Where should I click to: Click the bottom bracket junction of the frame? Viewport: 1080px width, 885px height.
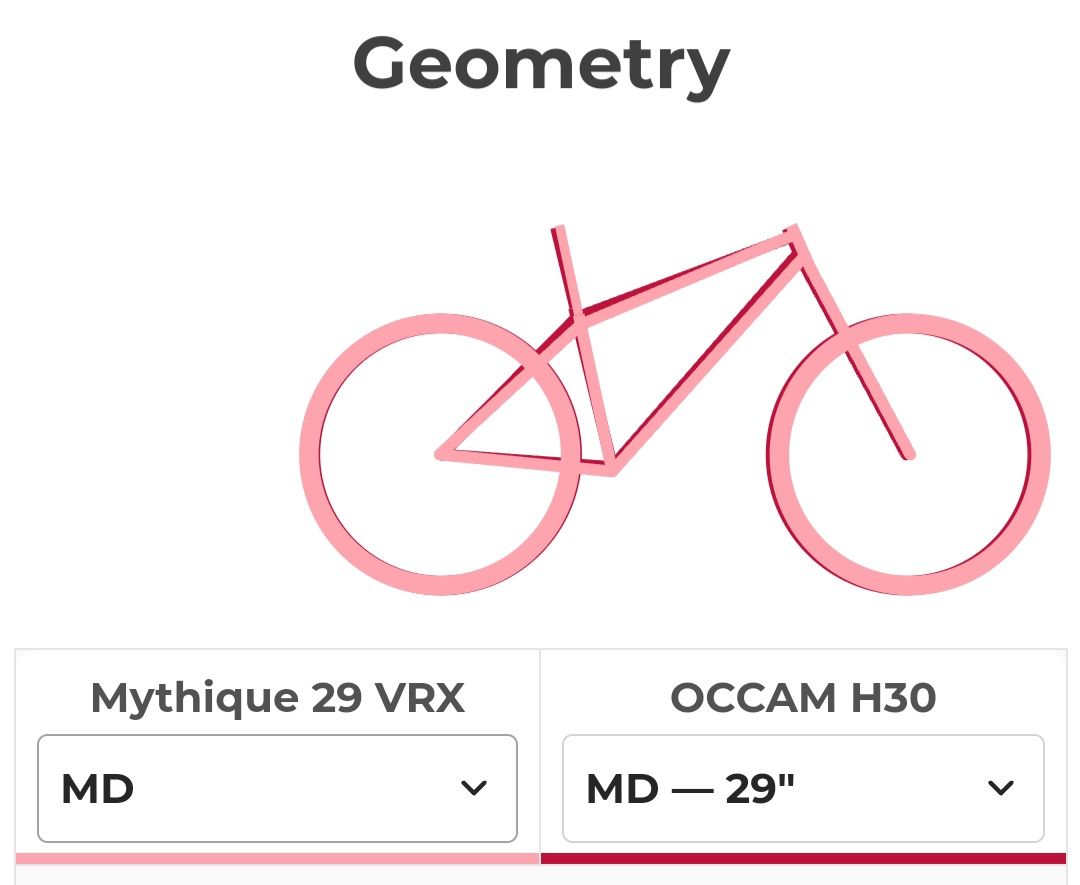(x=611, y=468)
